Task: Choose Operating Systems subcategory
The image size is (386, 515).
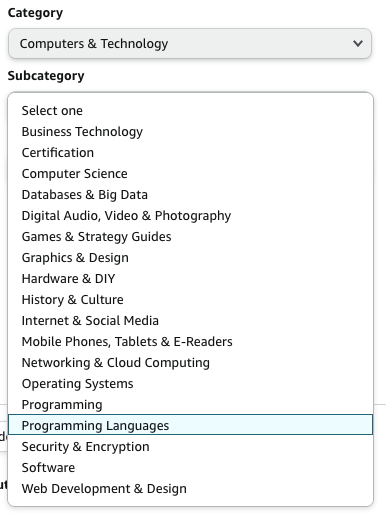Action: 190,384
